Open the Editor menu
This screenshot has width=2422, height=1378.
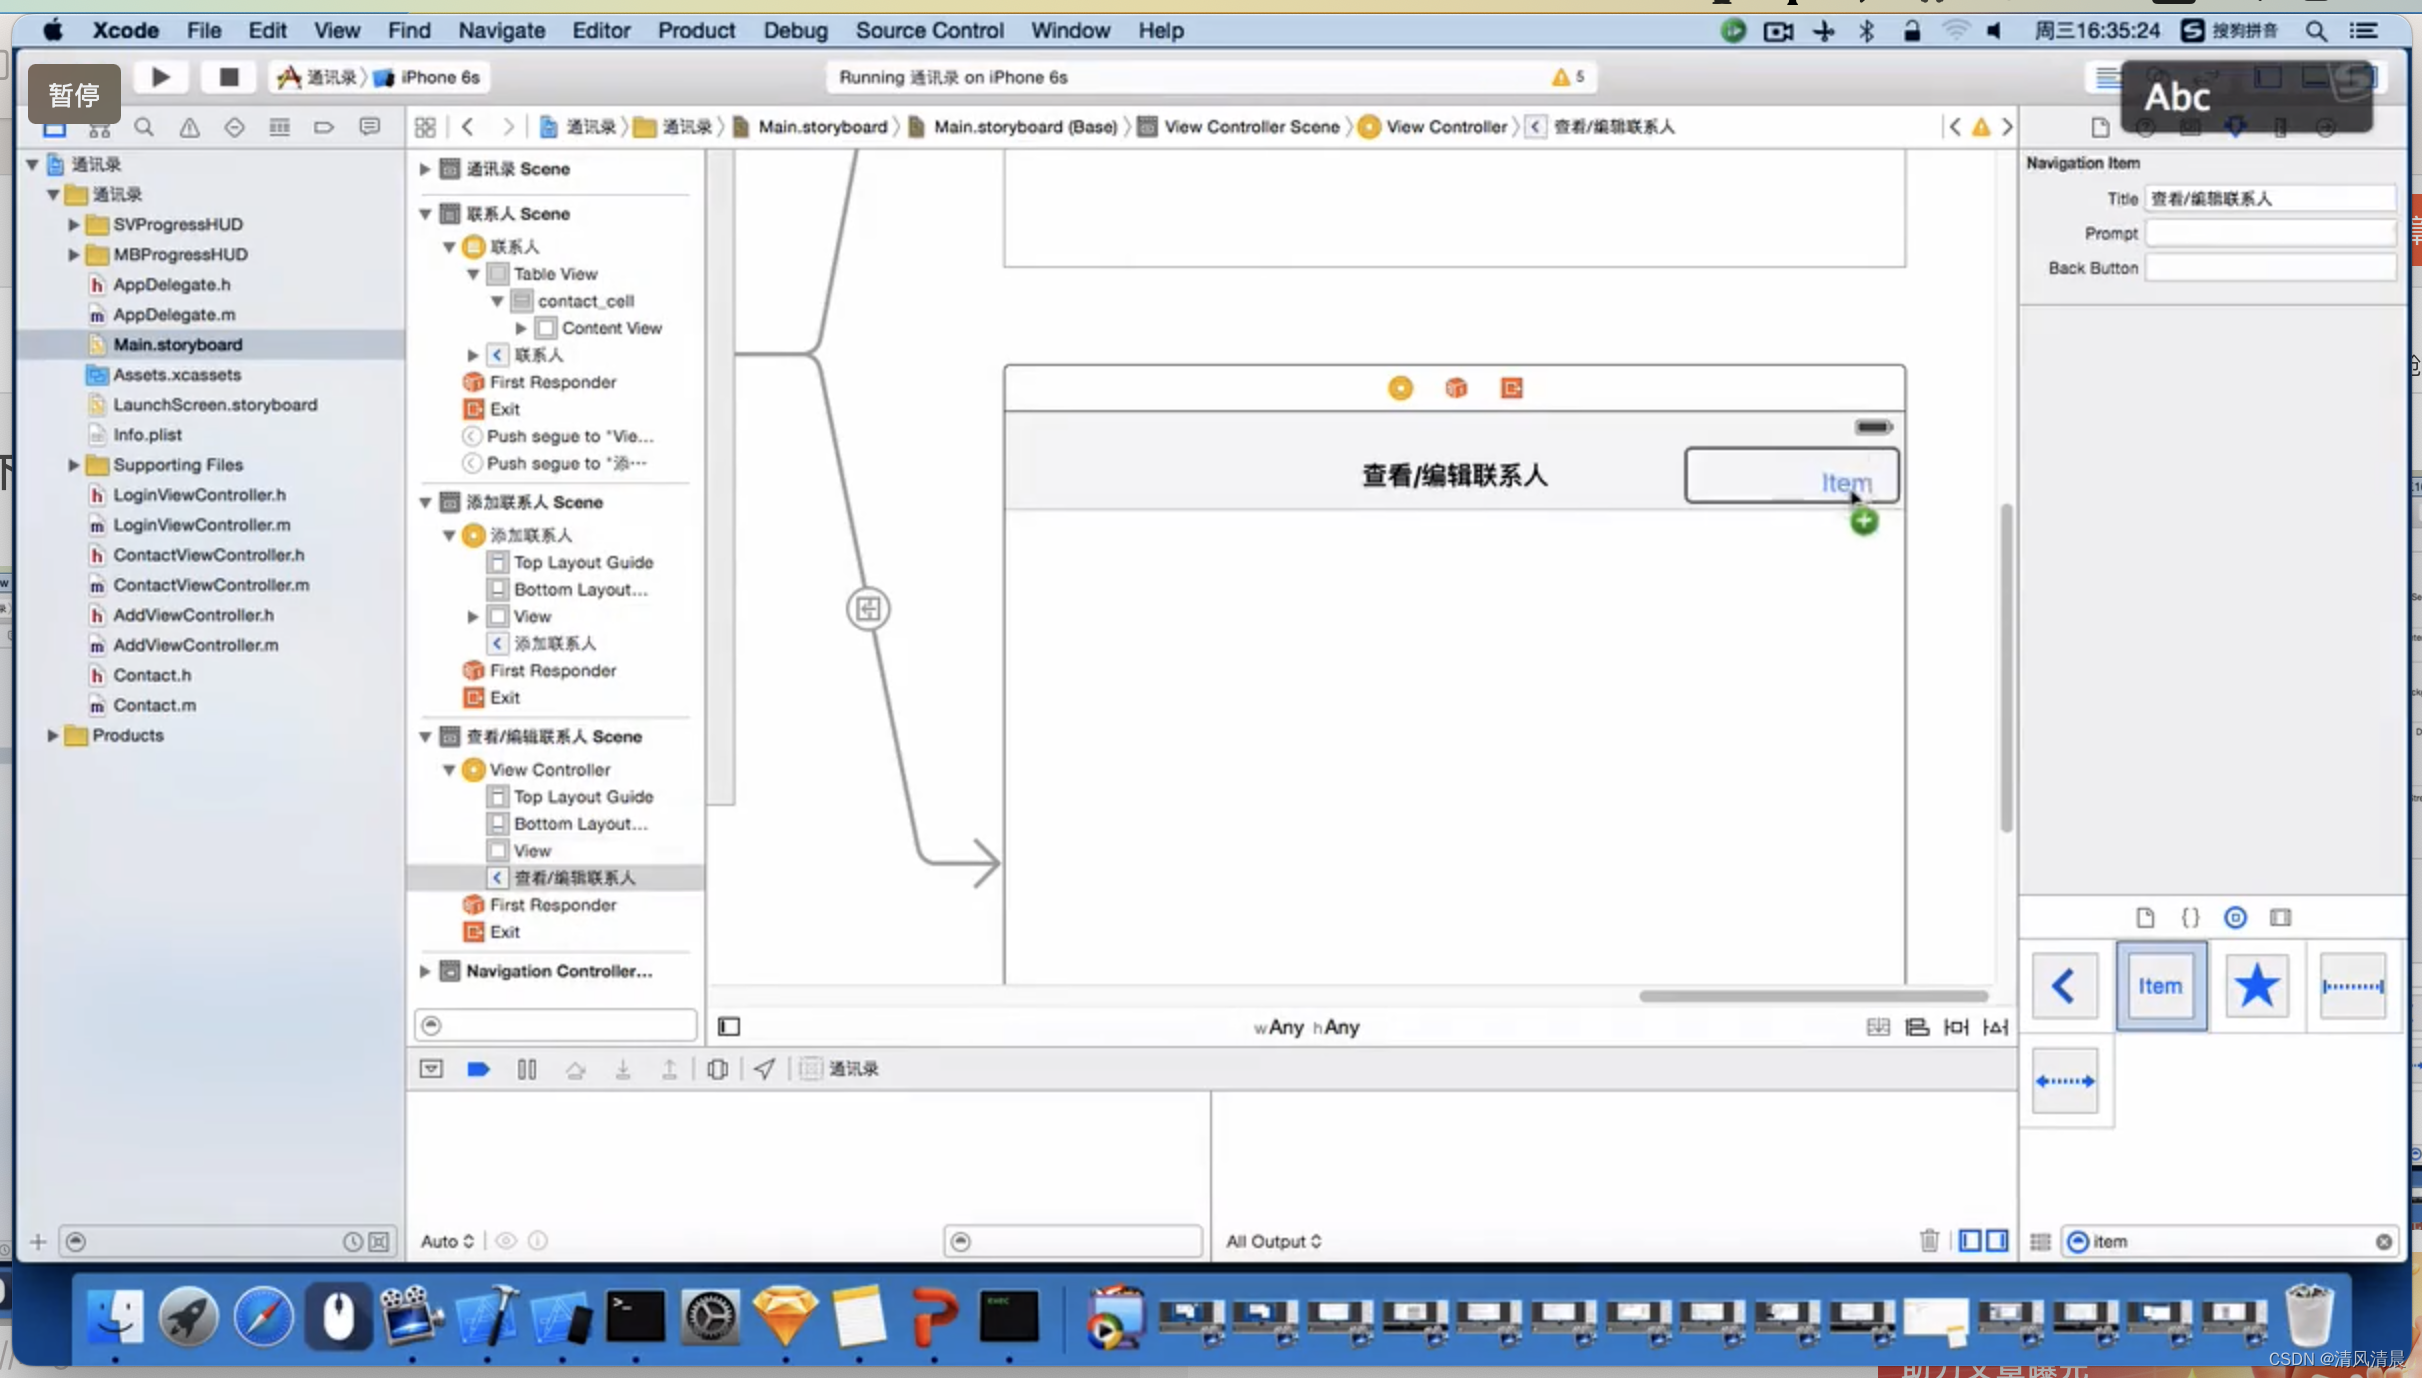[602, 30]
